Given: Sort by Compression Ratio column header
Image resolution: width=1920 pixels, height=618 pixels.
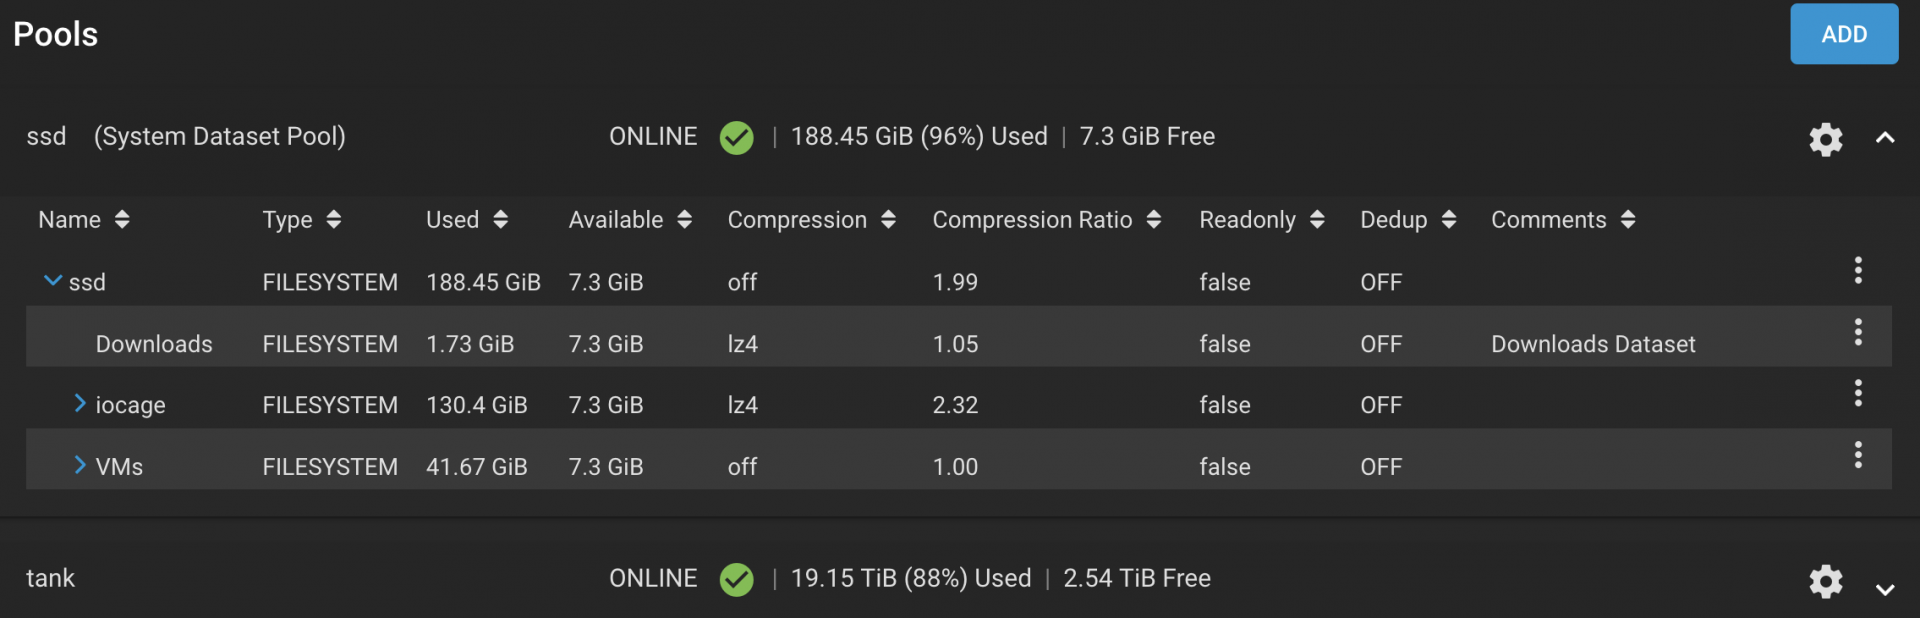Looking at the screenshot, I should click(x=1046, y=220).
